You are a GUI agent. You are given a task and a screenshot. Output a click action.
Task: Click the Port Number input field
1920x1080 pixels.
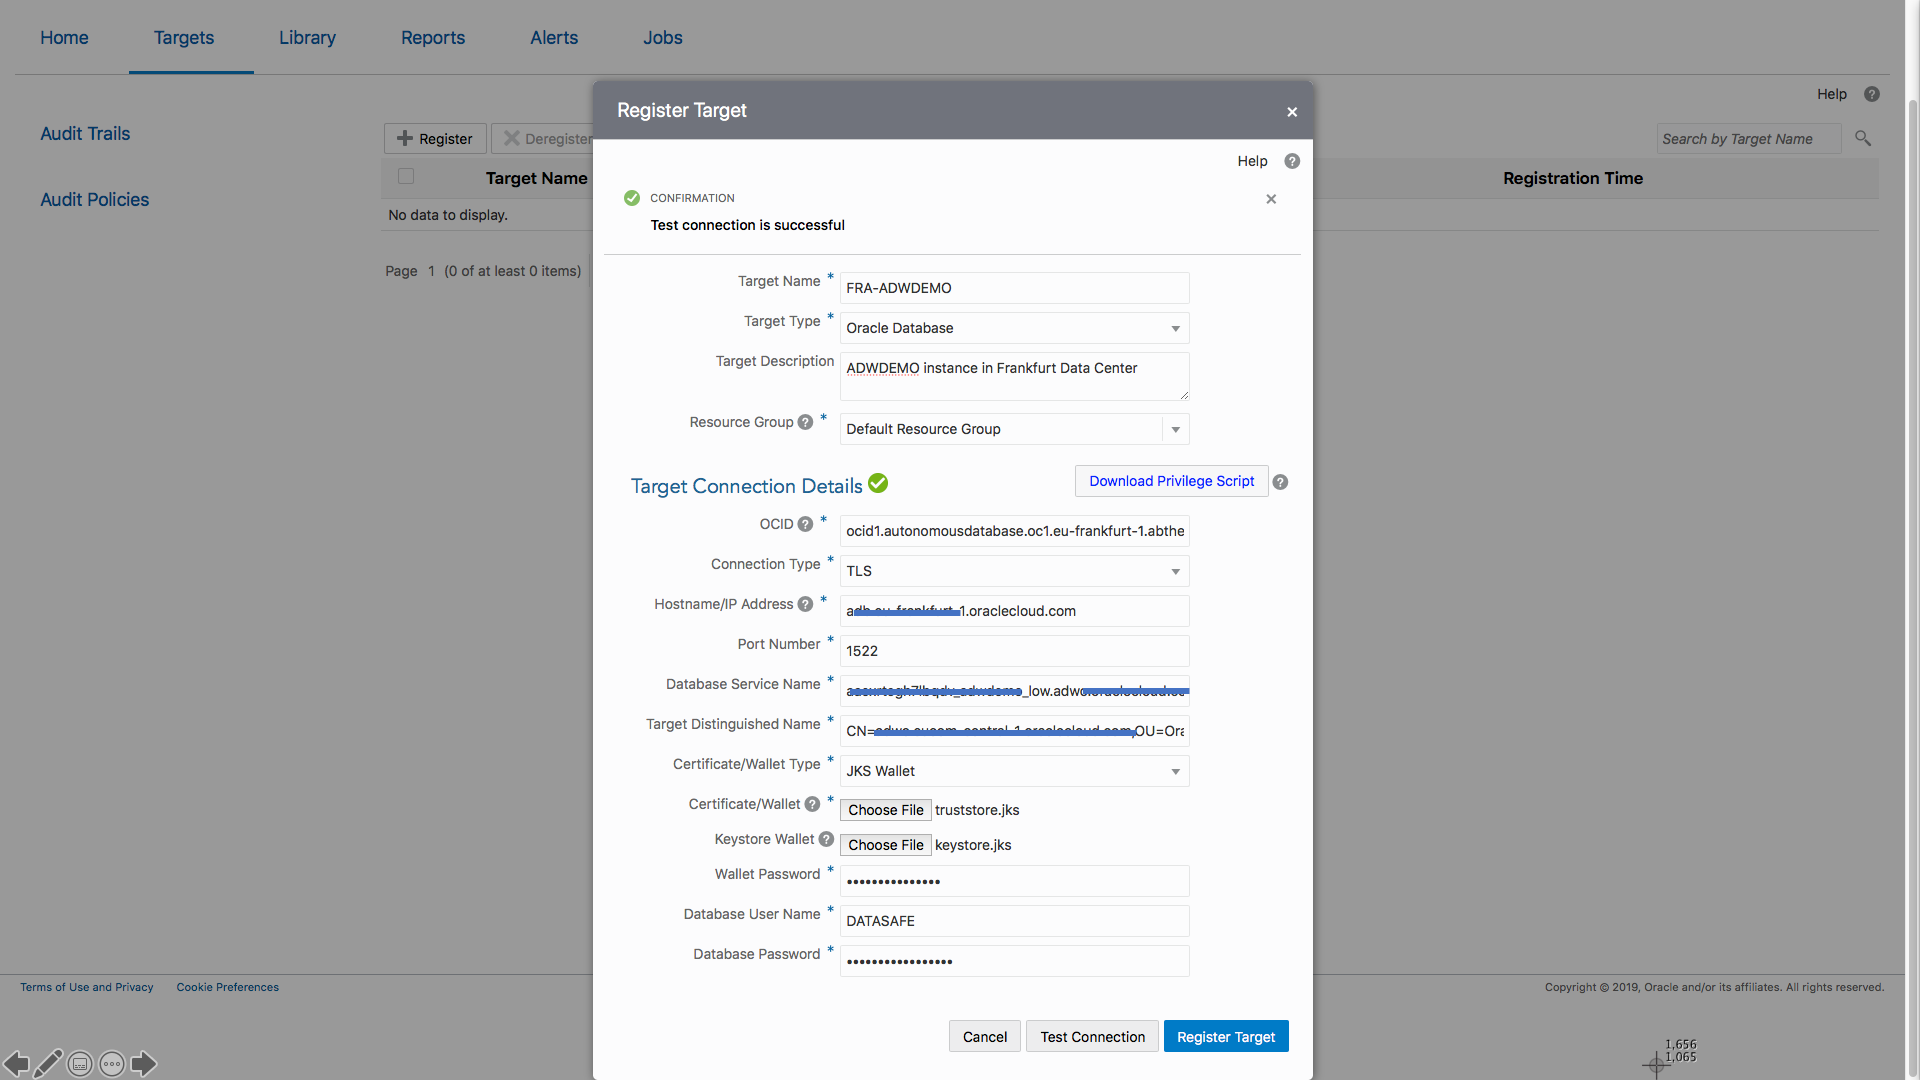1014,651
